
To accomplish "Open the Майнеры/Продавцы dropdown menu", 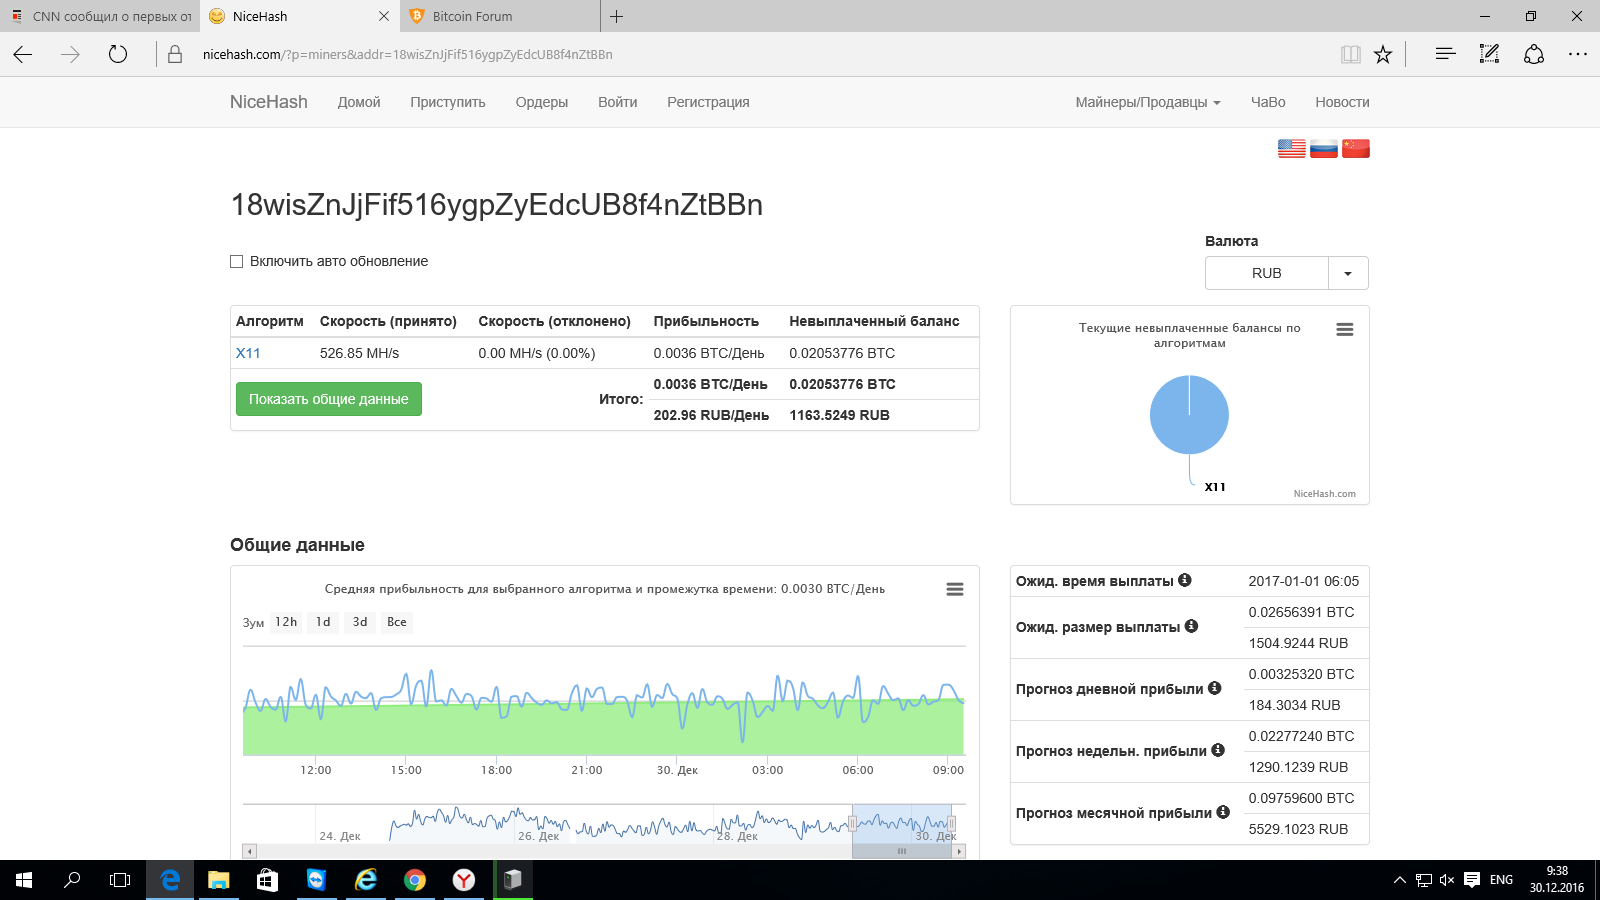I will [x=1147, y=102].
